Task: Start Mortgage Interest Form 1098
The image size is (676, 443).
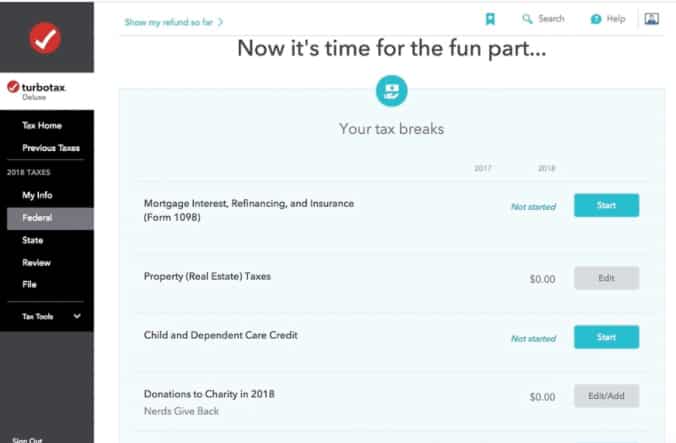Action: 607,205
